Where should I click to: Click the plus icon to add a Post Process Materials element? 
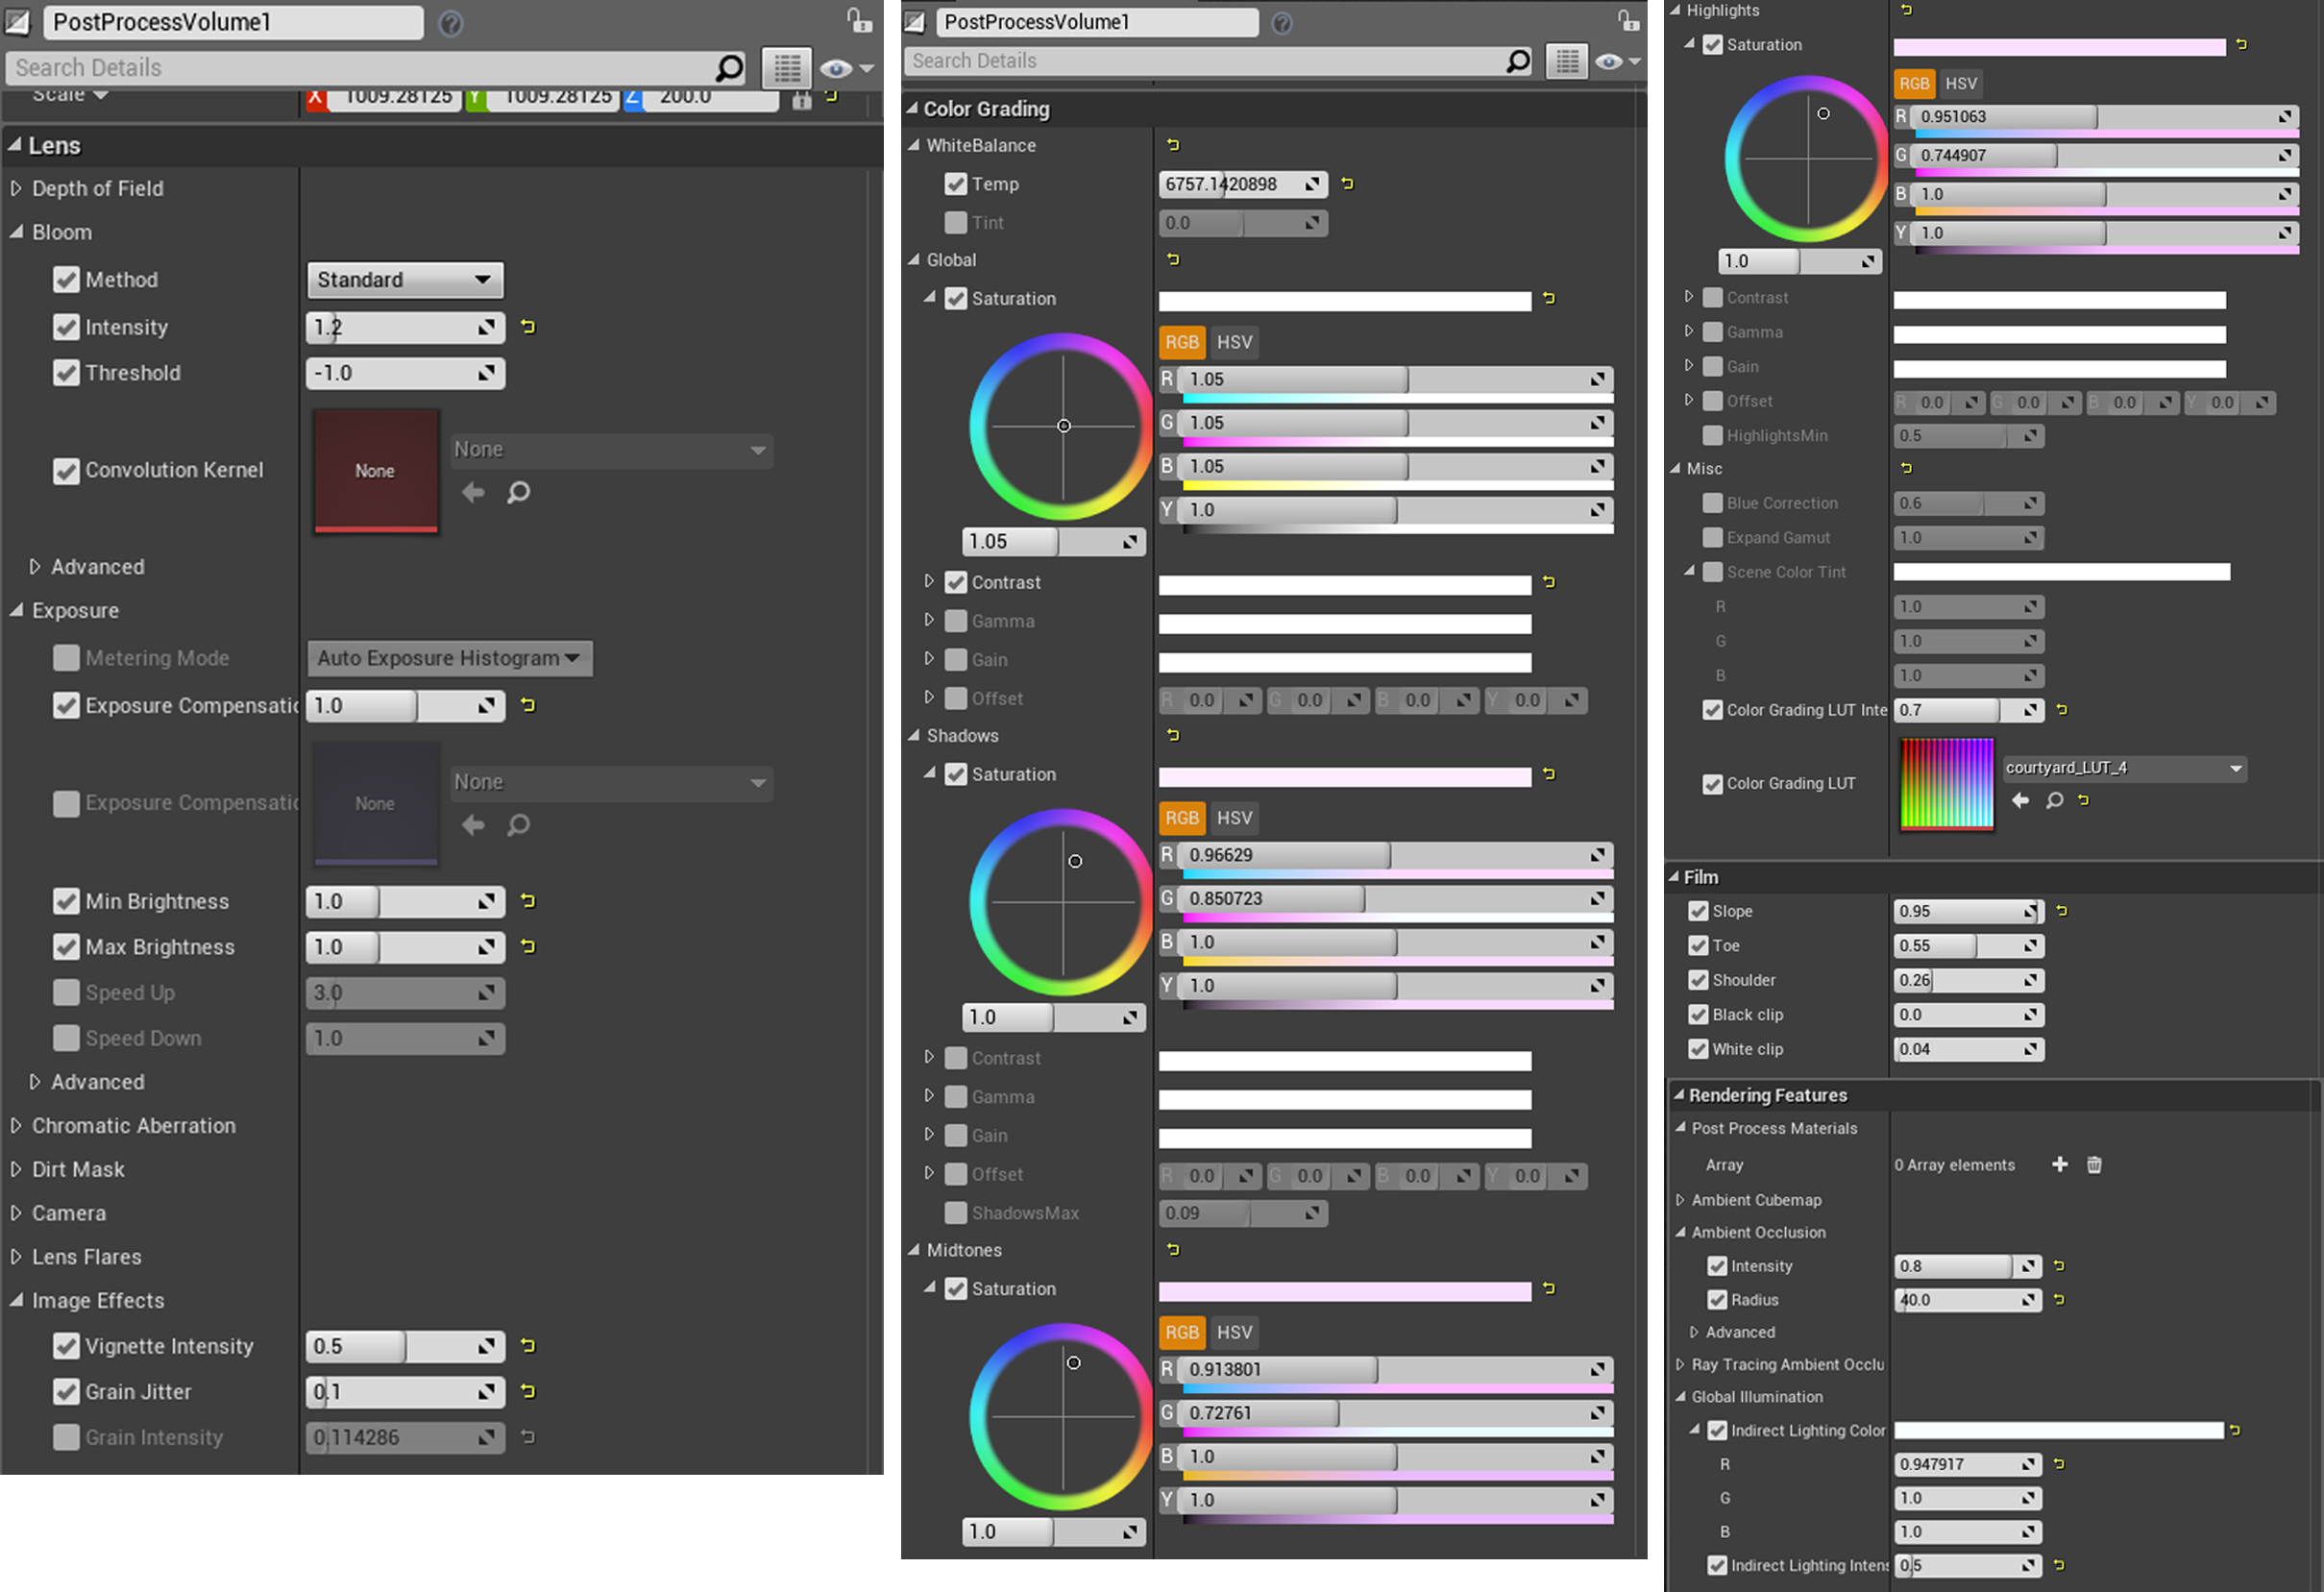click(2059, 1164)
